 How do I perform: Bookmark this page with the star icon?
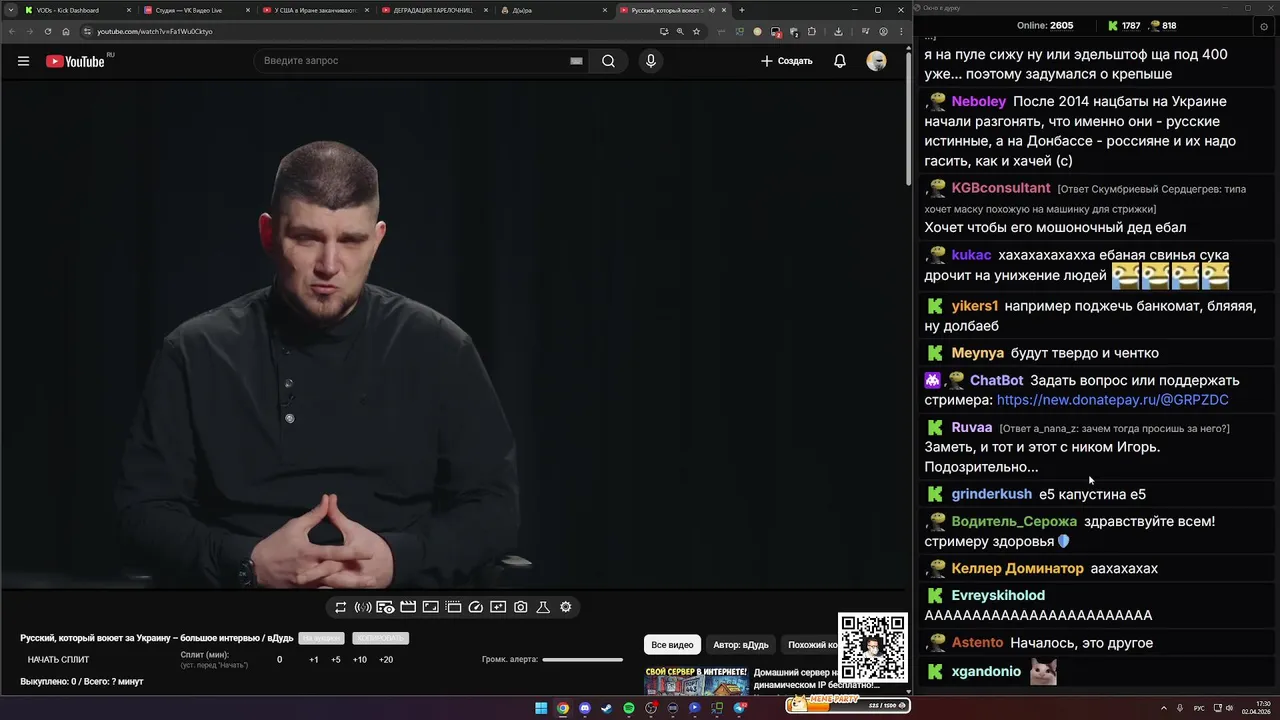697,31
